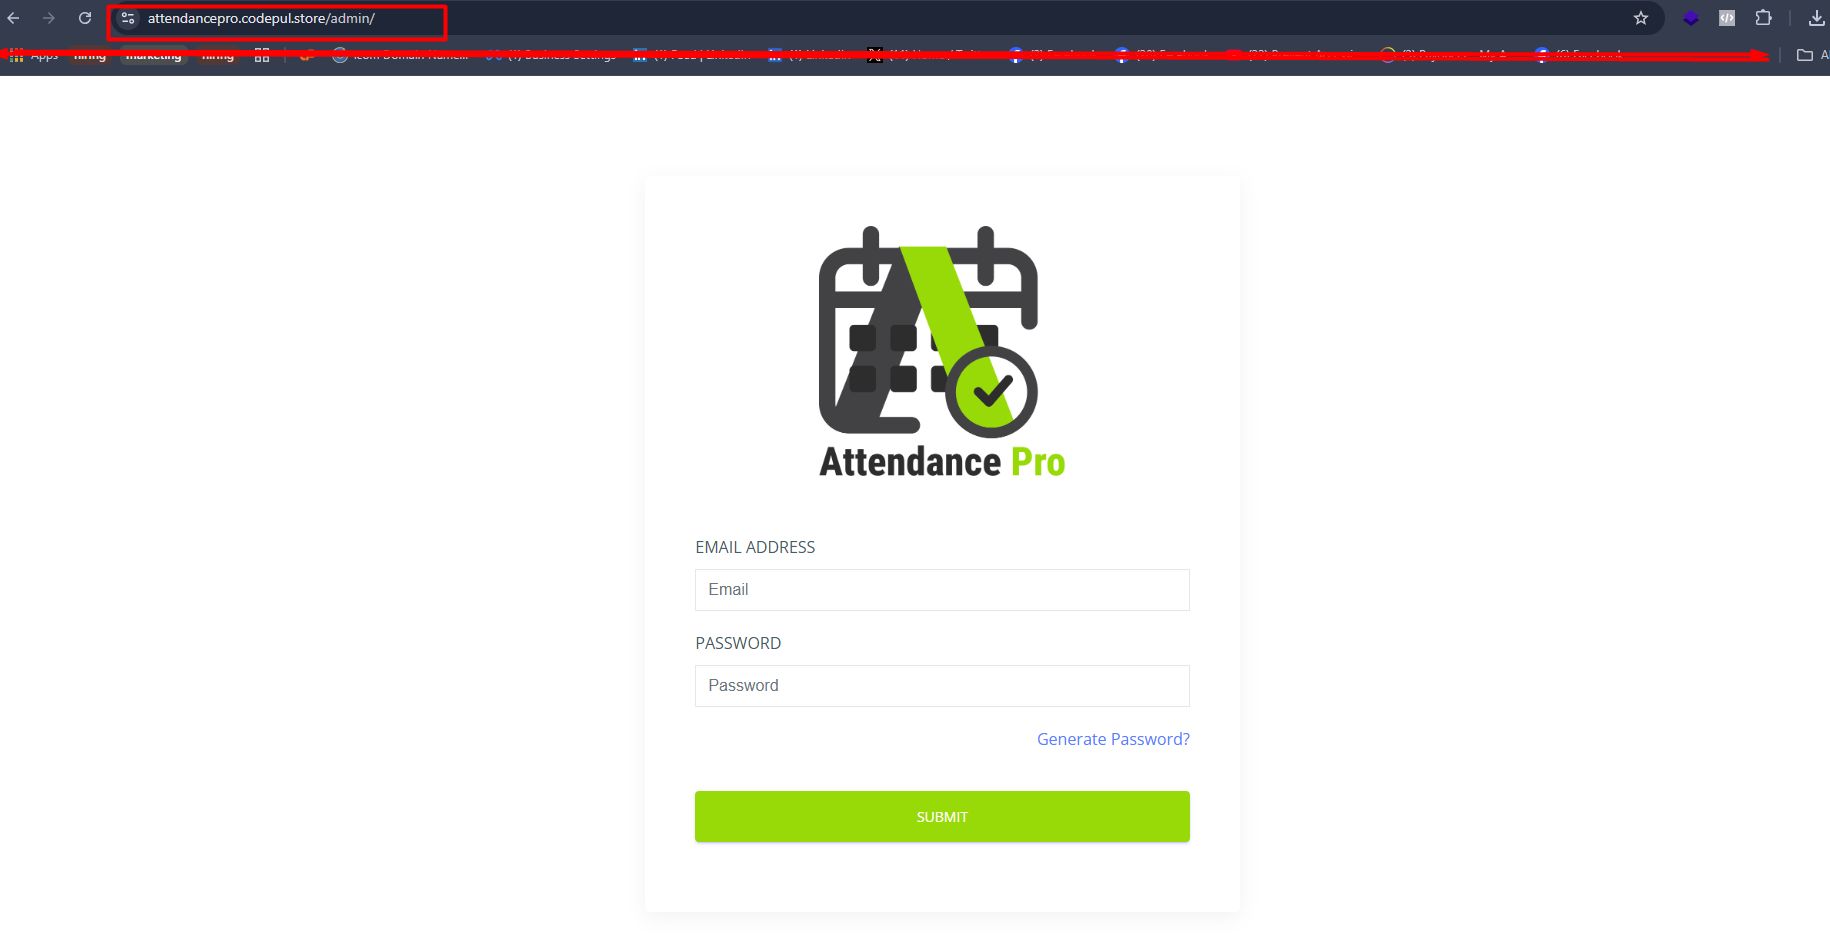Focus the Password input field
1830x946 pixels.
(x=942, y=686)
